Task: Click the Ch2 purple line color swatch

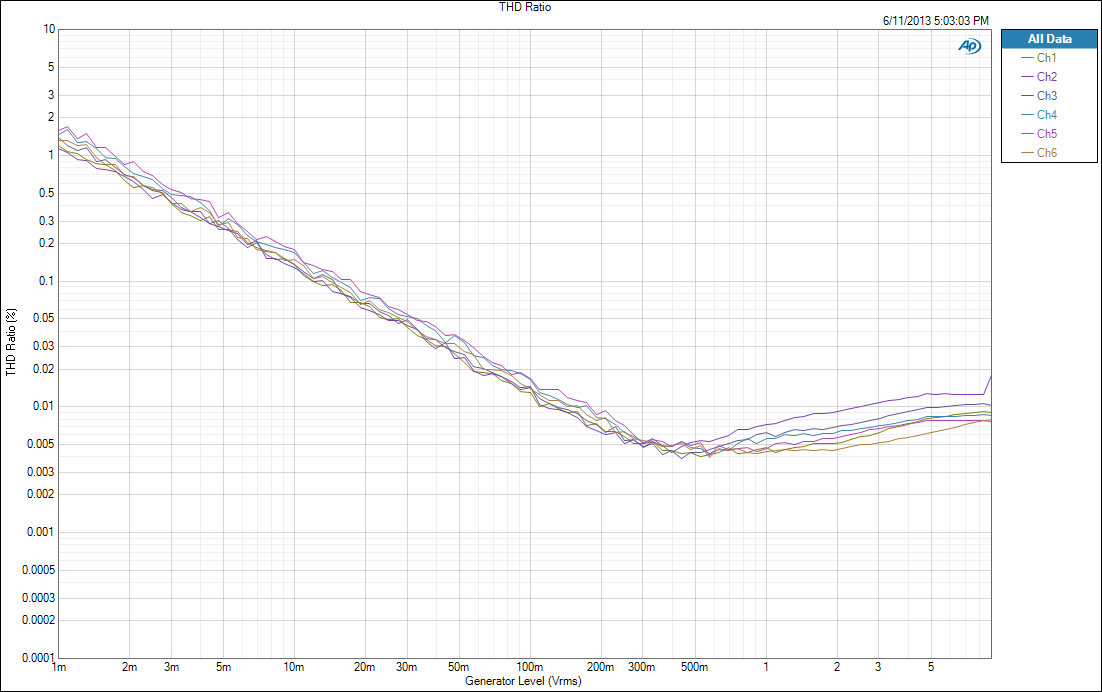Action: 1027,77
